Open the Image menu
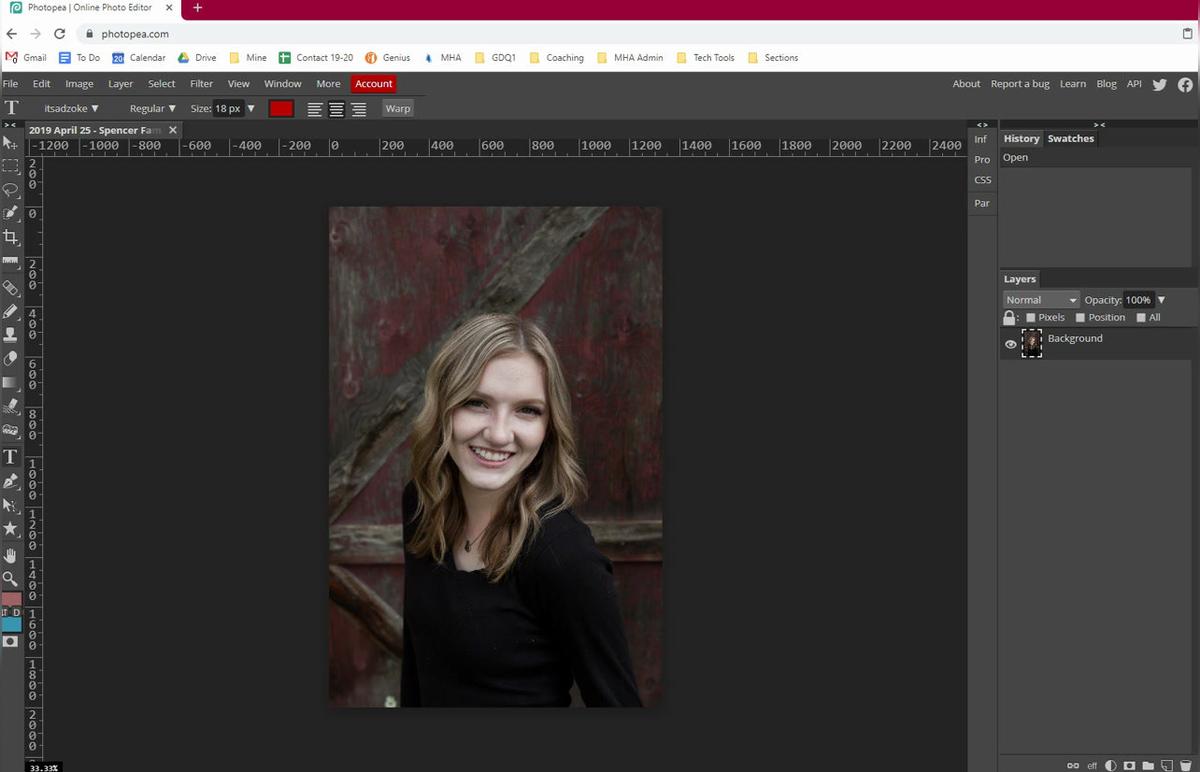Viewport: 1200px width, 772px height. (79, 84)
